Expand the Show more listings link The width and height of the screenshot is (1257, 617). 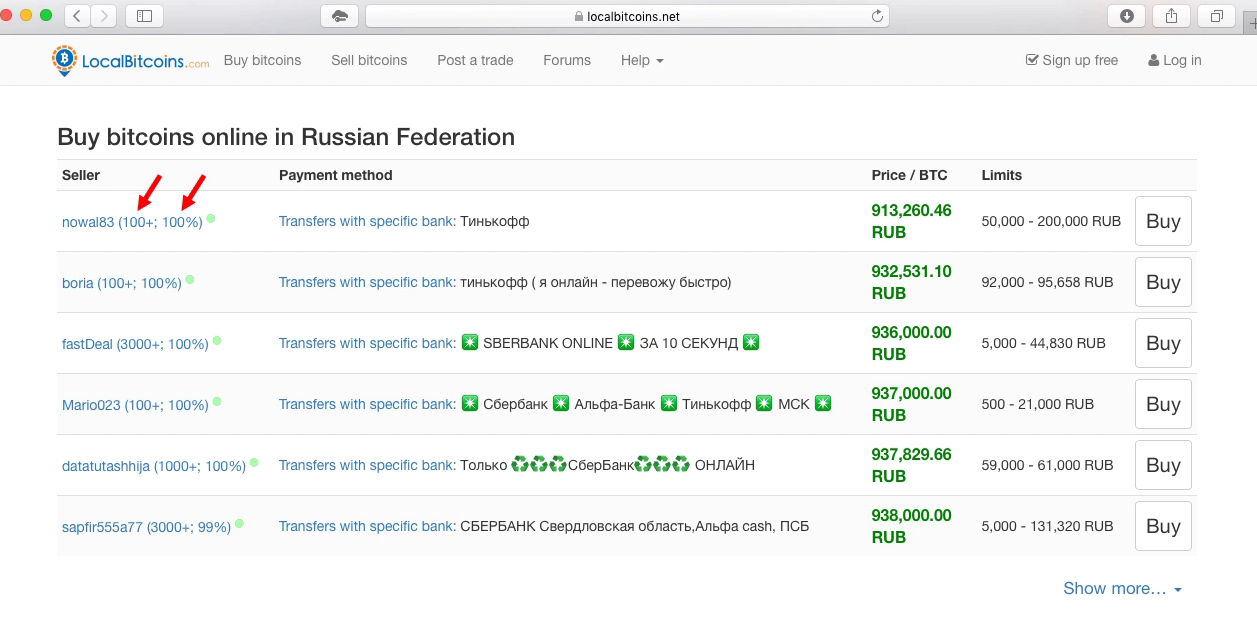point(1122,588)
